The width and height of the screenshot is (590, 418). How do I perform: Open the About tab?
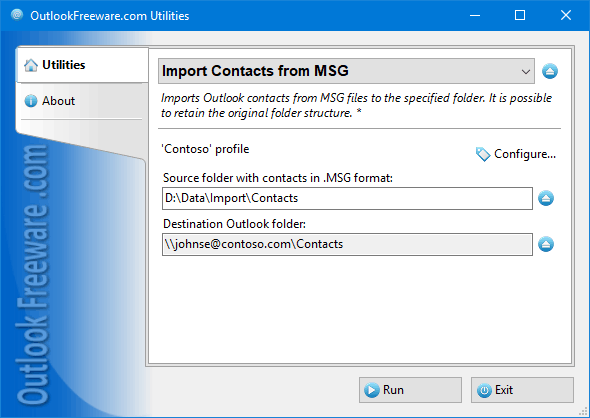coord(81,101)
